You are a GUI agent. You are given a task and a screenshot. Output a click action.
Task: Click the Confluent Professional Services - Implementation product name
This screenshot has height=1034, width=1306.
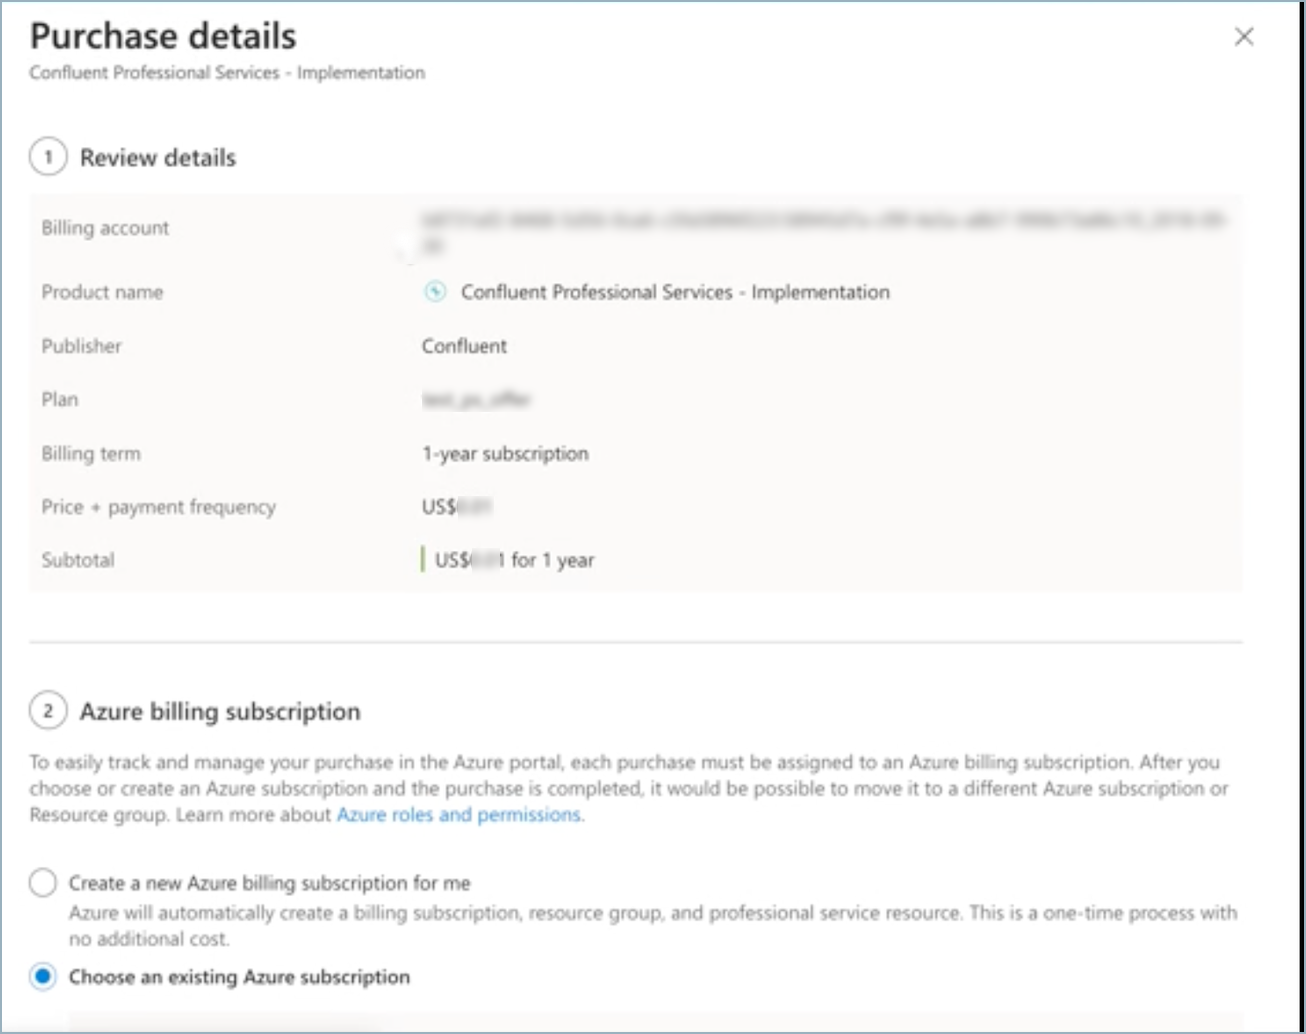coord(673,292)
